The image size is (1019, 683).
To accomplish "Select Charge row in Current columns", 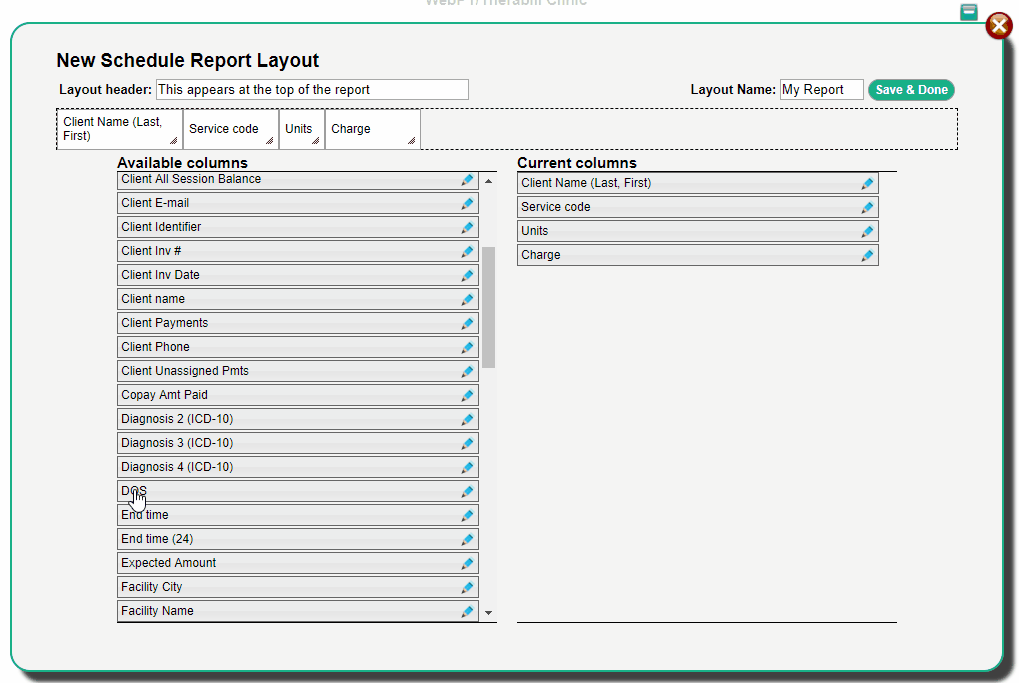I will [697, 255].
